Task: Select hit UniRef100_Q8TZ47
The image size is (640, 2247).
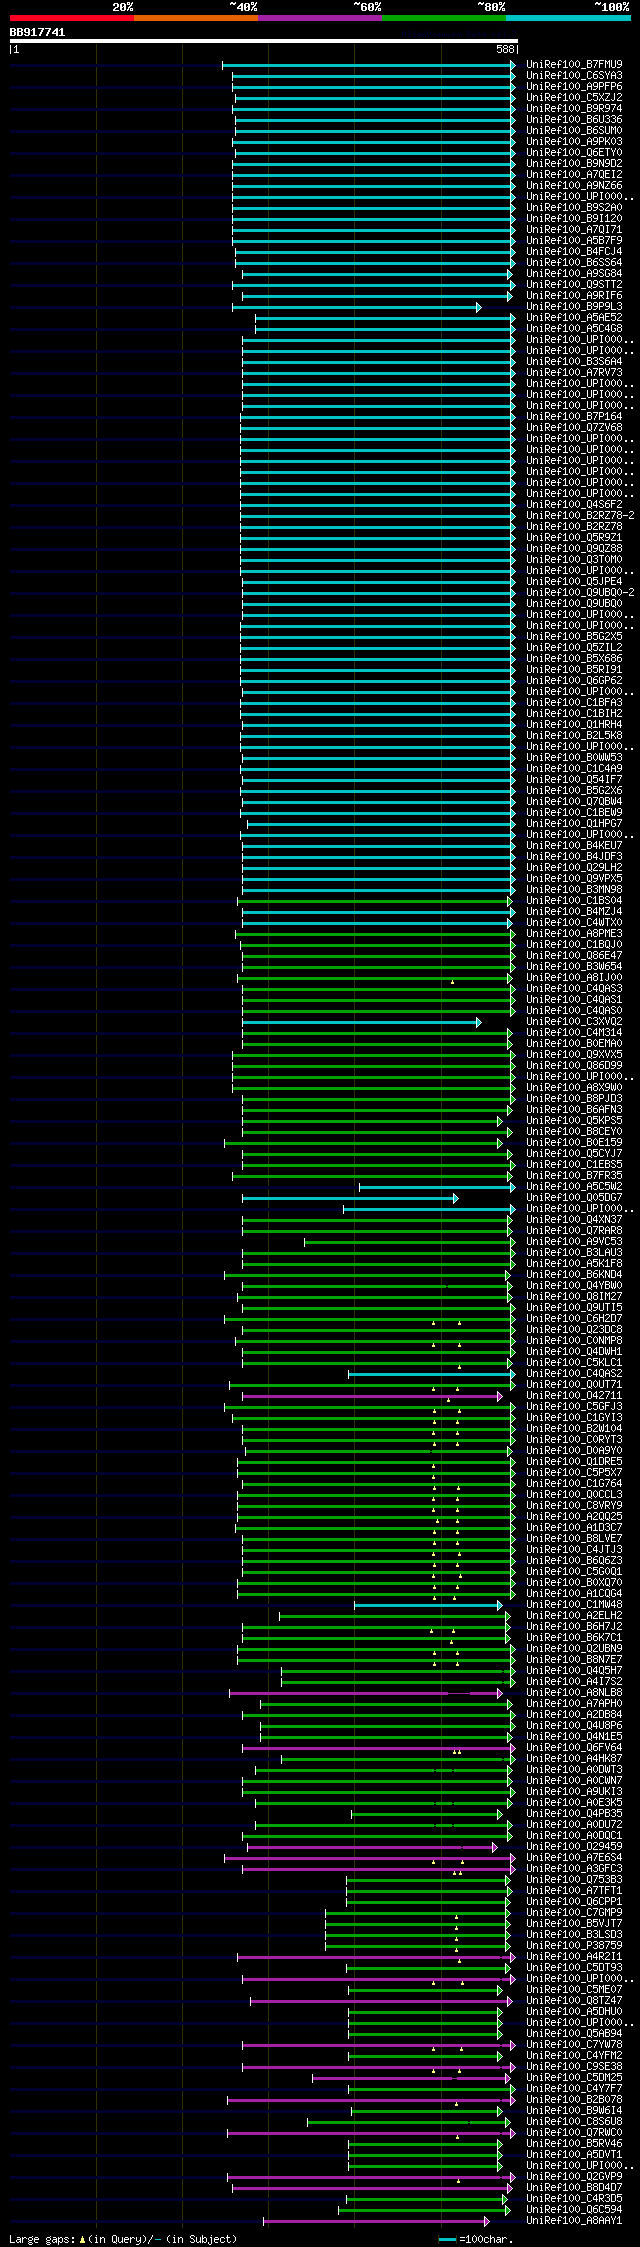Action: (574, 2000)
